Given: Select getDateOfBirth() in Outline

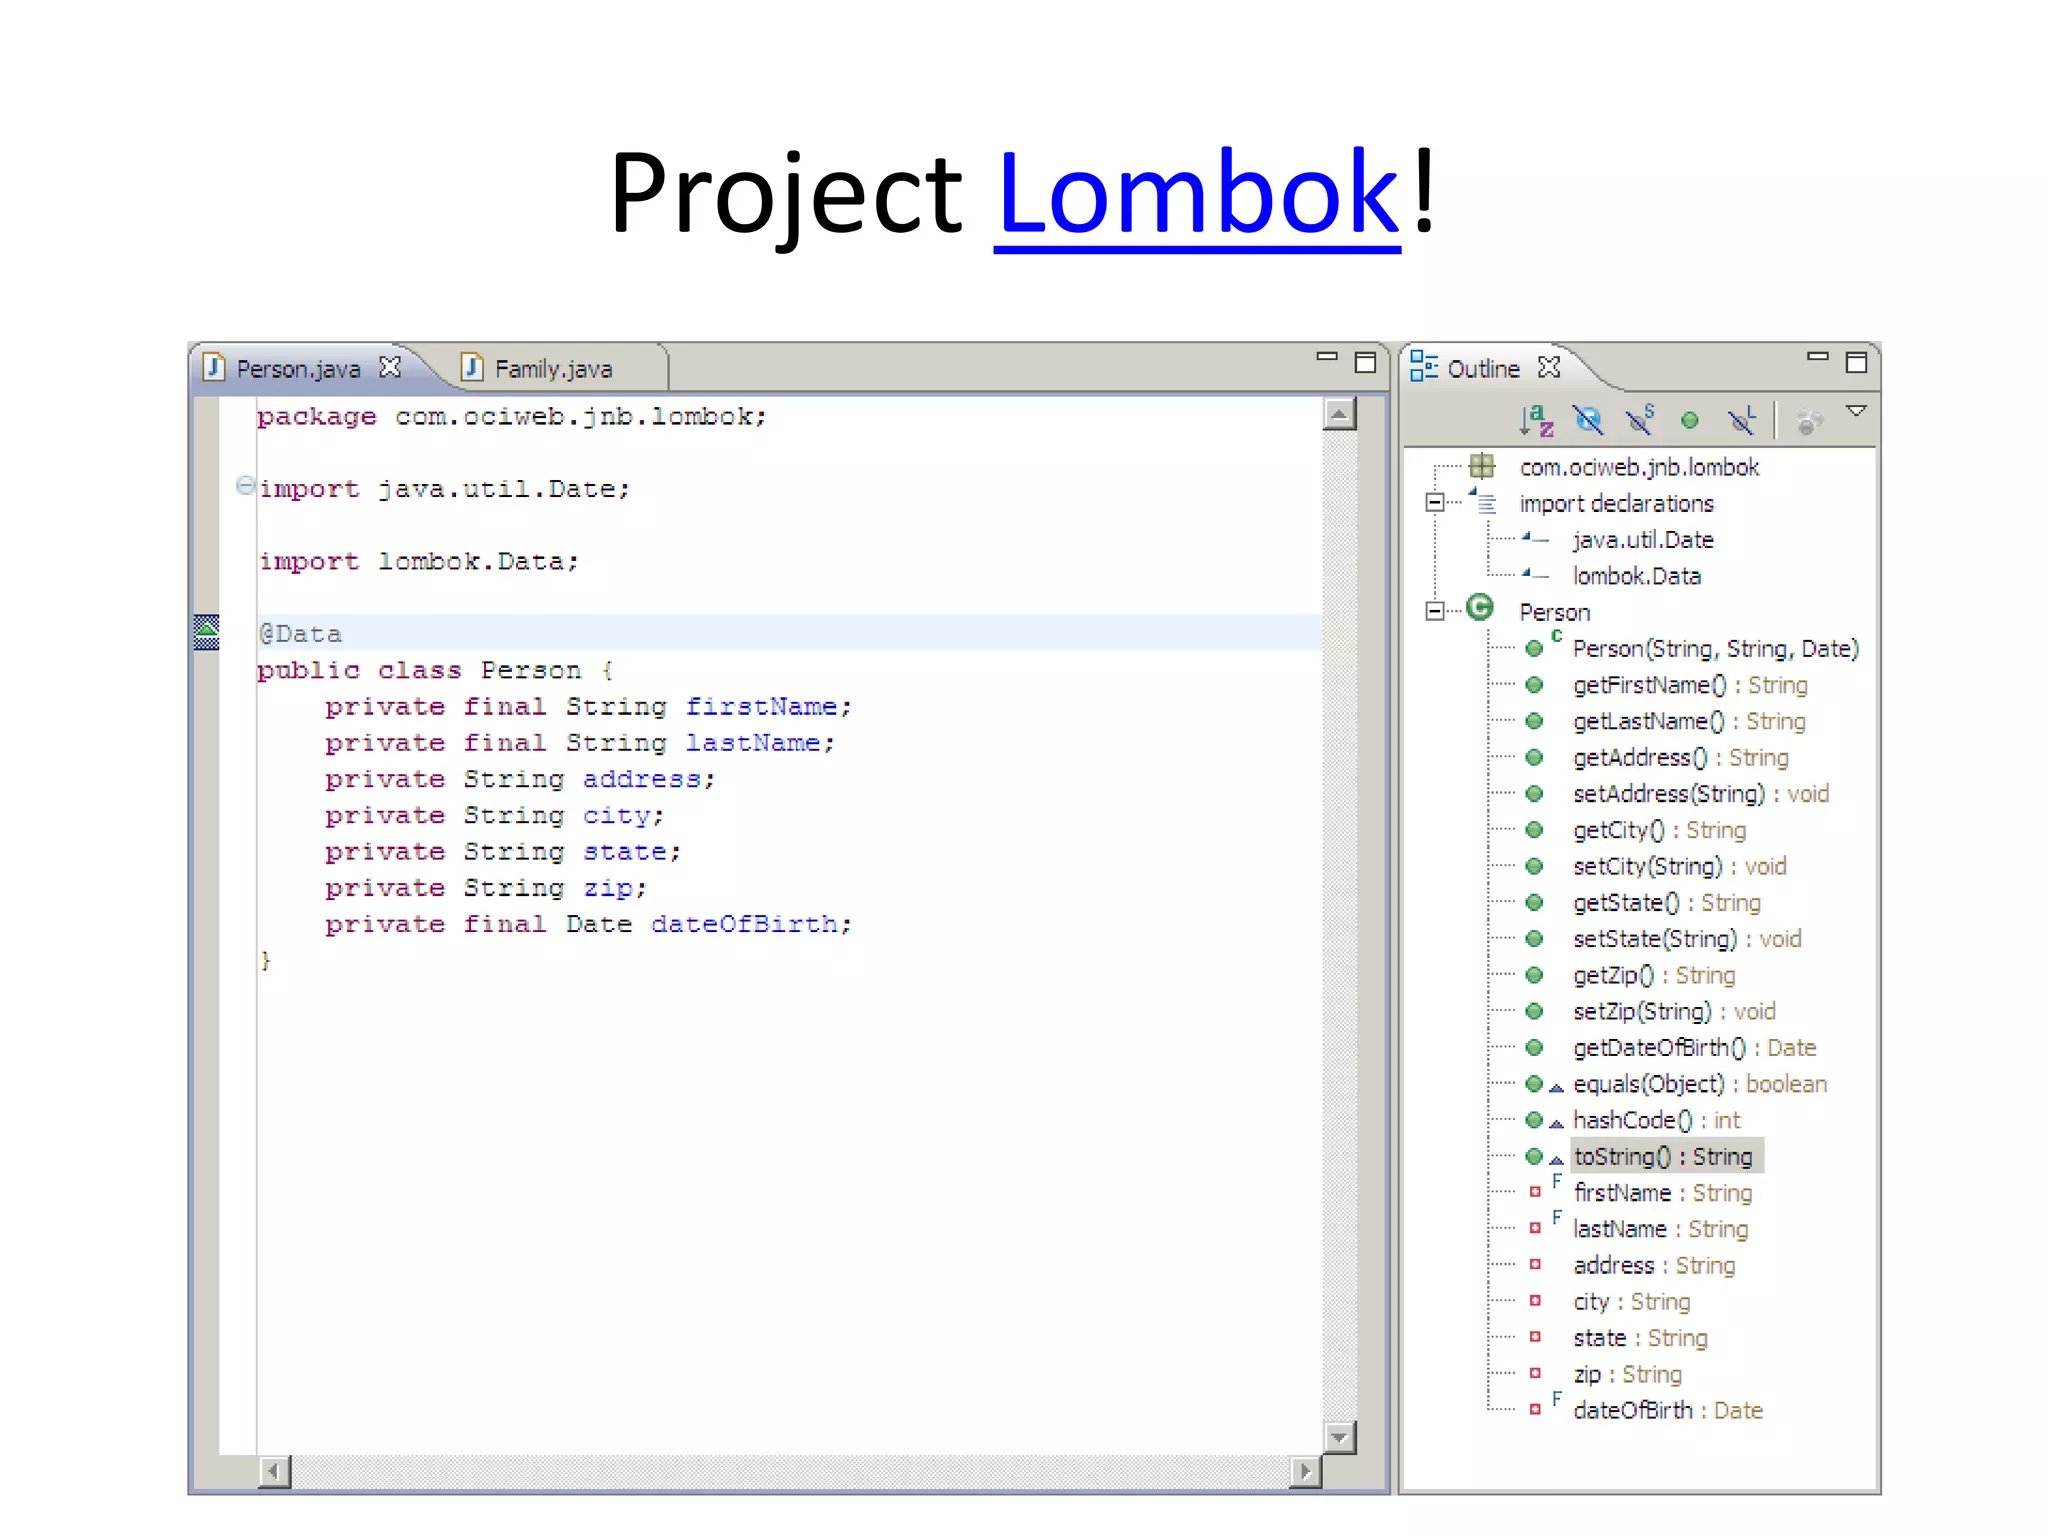Looking at the screenshot, I should 1694,1048.
